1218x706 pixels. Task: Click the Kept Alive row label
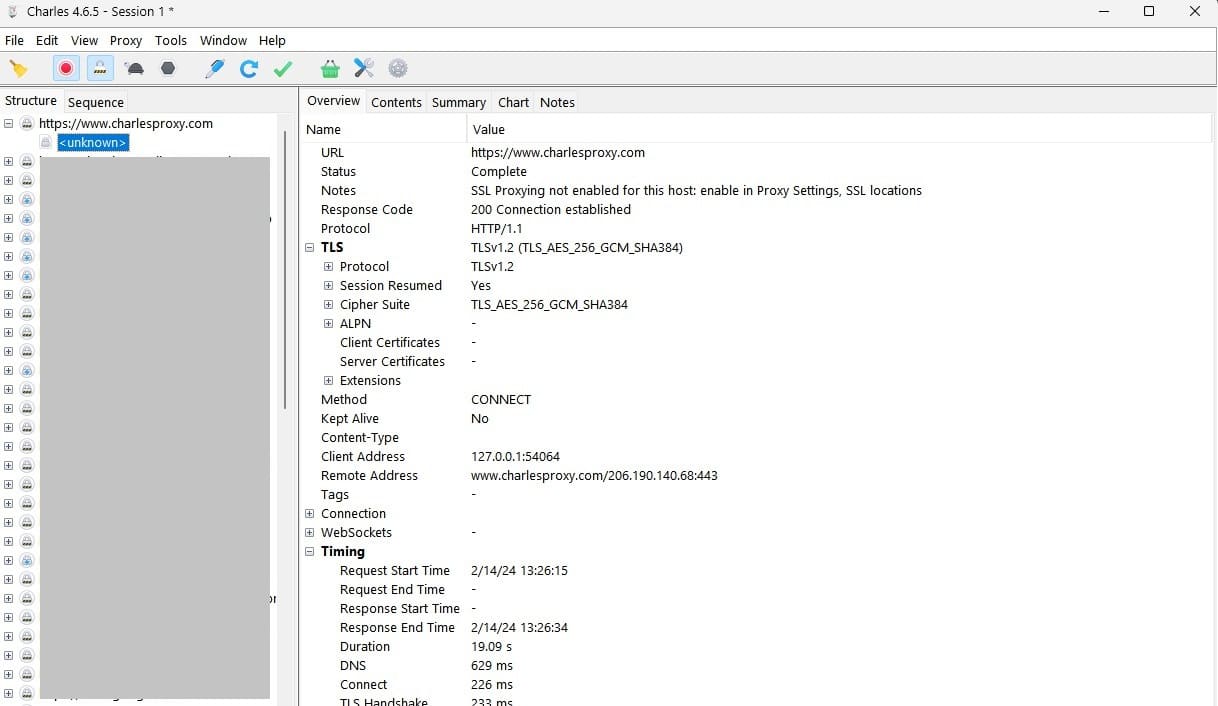point(350,419)
